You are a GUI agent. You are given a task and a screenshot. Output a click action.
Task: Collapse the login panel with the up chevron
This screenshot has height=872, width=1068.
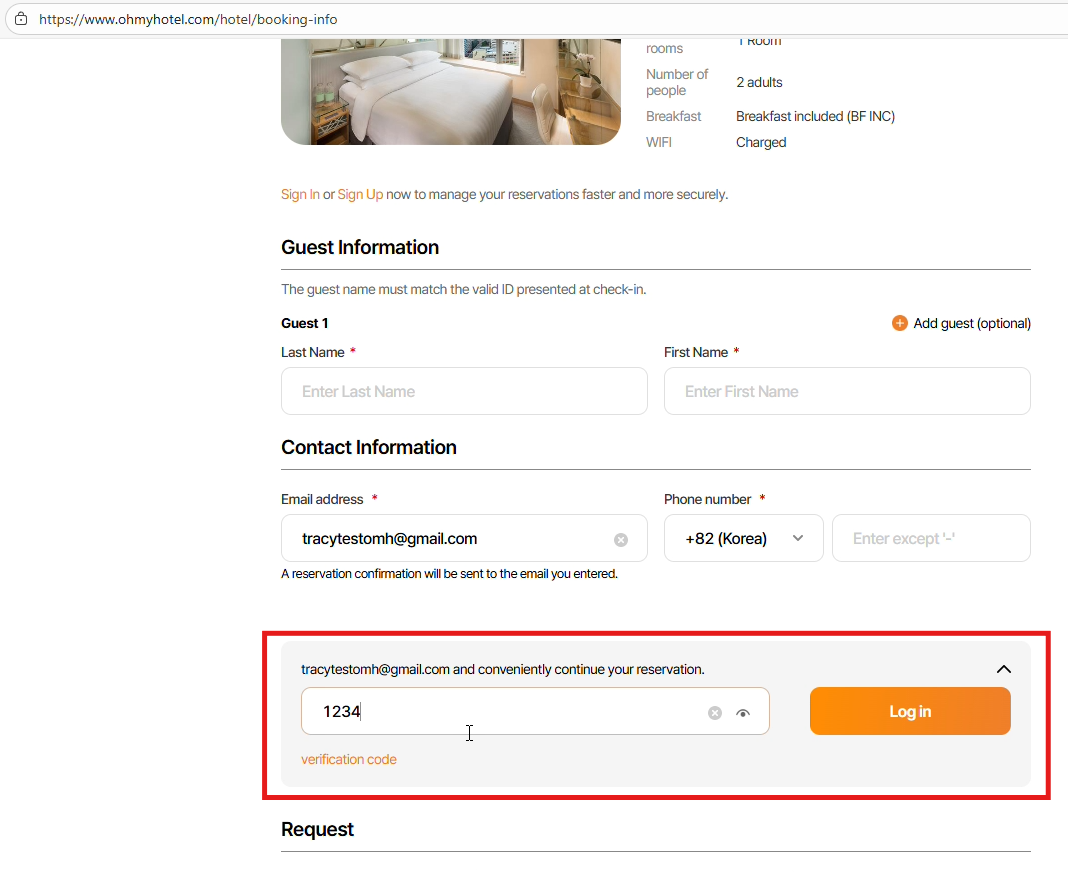[1004, 669]
